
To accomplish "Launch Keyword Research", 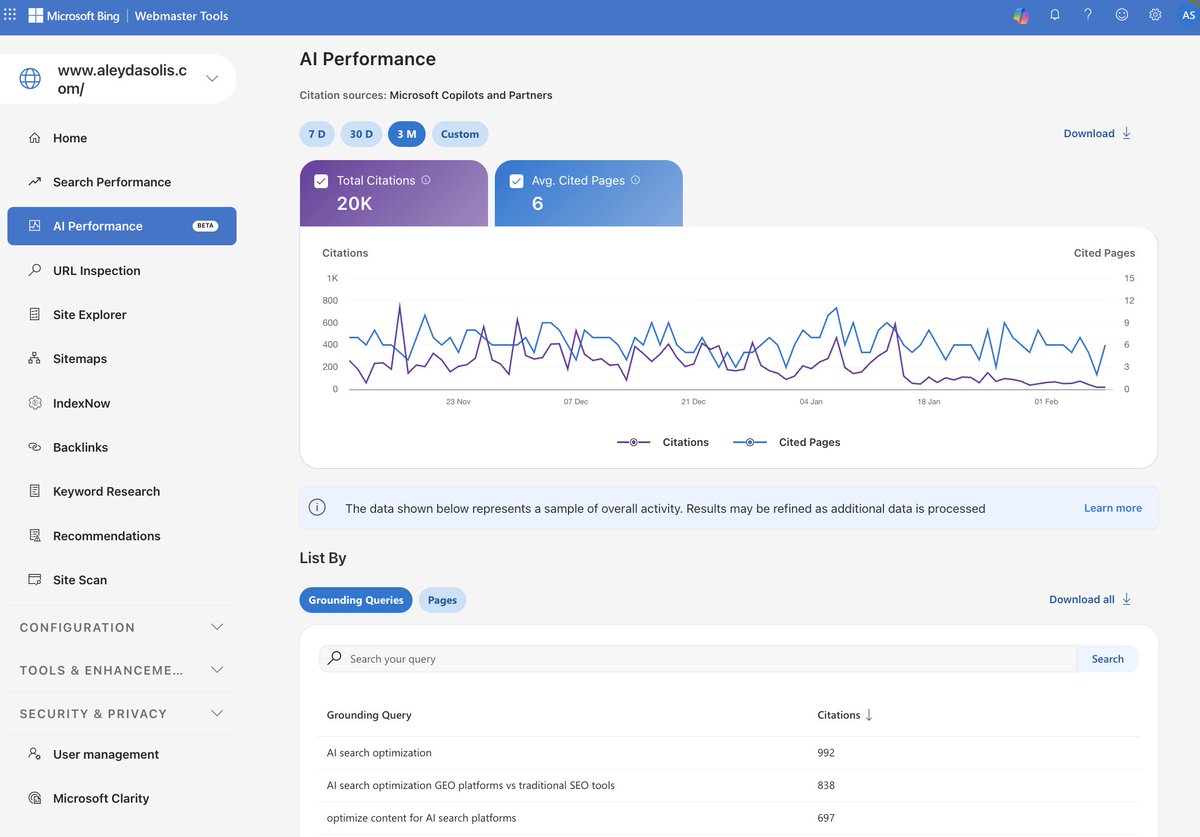I will point(106,491).
